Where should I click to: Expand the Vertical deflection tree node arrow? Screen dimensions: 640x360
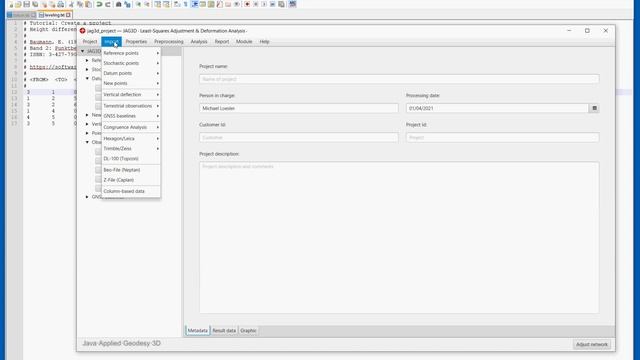click(x=87, y=124)
